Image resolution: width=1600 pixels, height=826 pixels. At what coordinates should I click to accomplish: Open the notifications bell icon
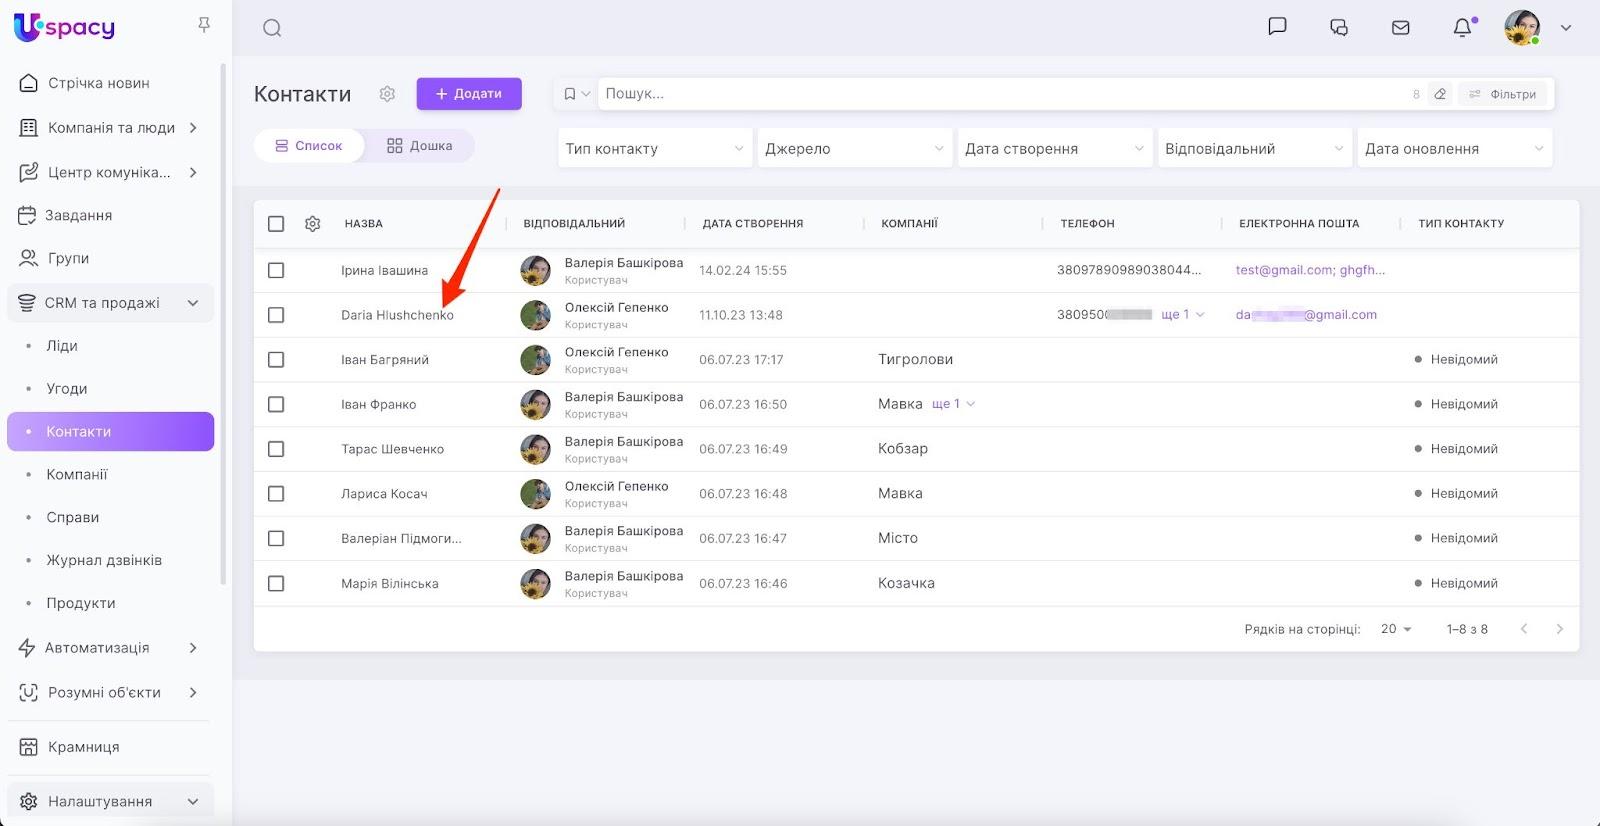(1462, 27)
